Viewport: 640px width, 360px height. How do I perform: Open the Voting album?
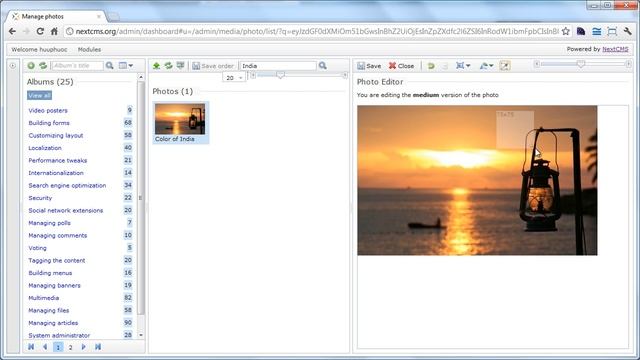click(x=37, y=248)
